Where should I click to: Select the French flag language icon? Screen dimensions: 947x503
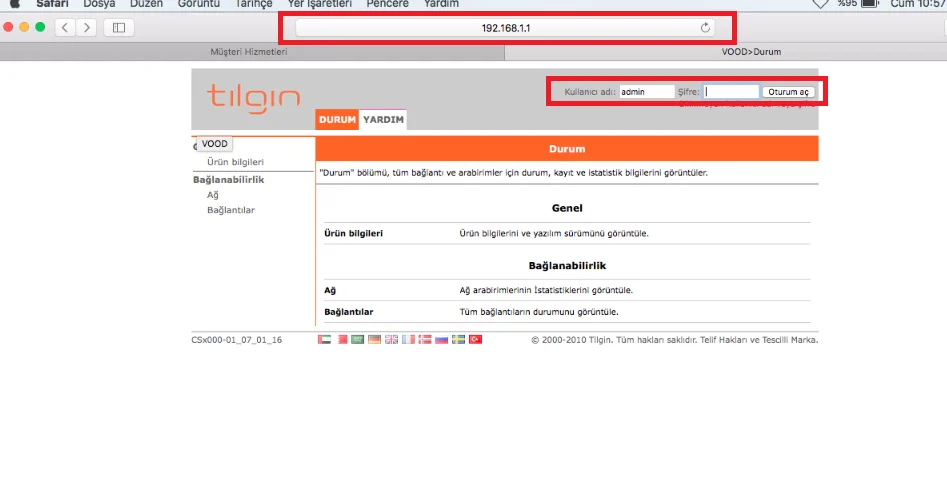coord(408,340)
